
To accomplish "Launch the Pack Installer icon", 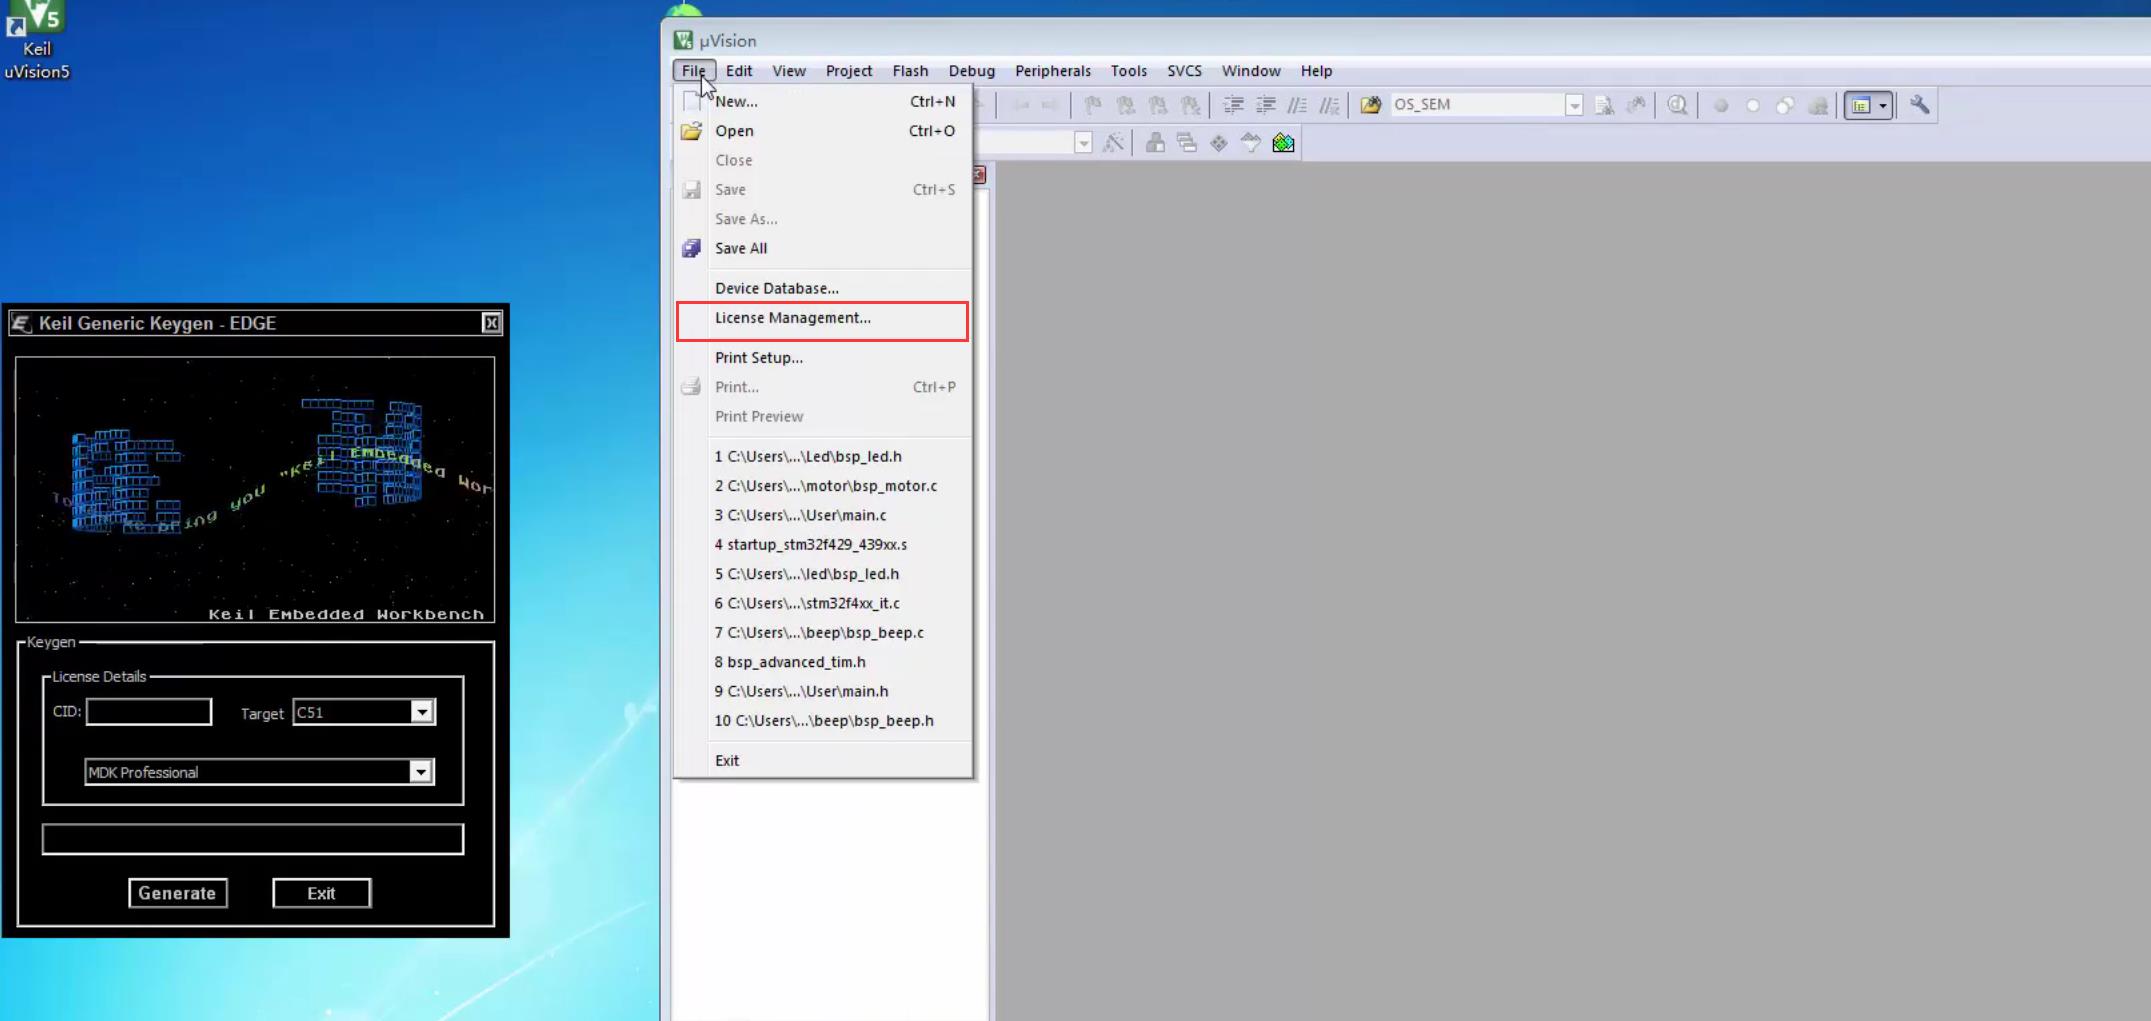I will [1284, 143].
